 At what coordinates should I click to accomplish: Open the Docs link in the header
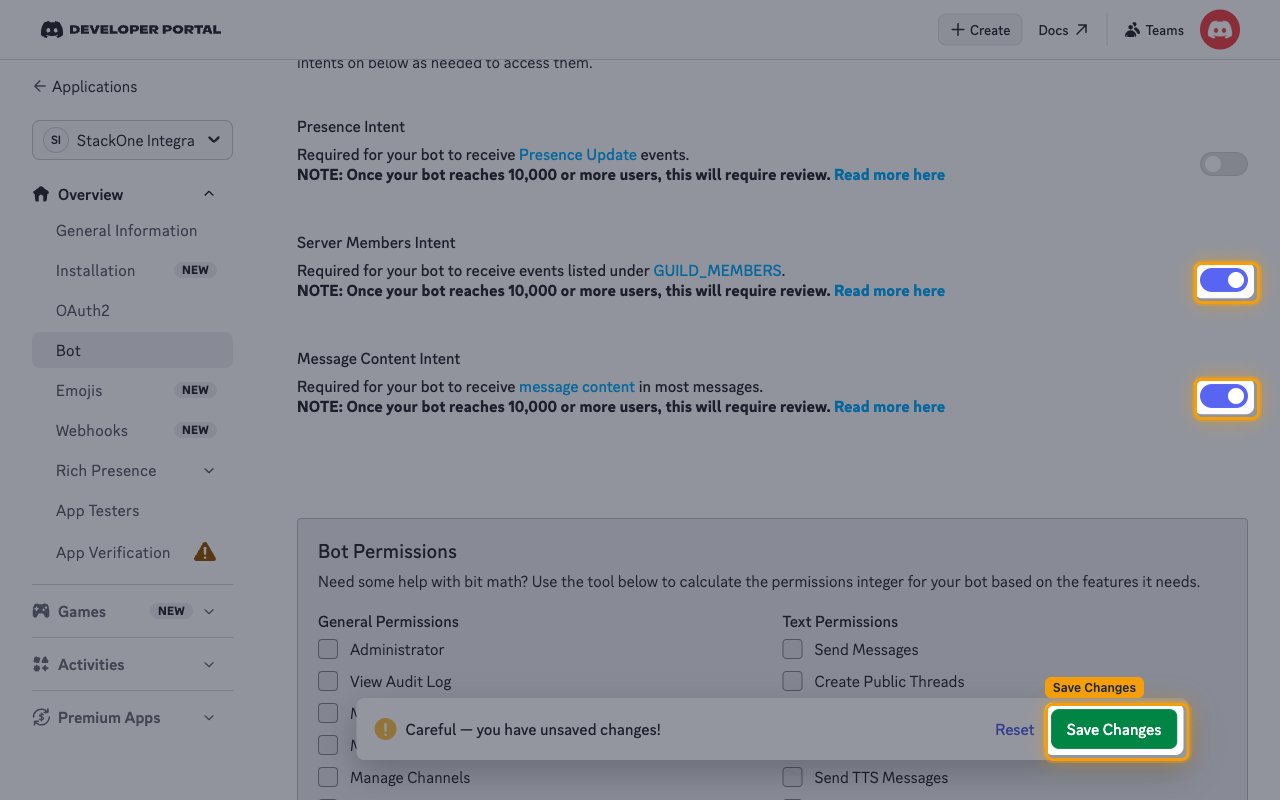coord(1063,30)
